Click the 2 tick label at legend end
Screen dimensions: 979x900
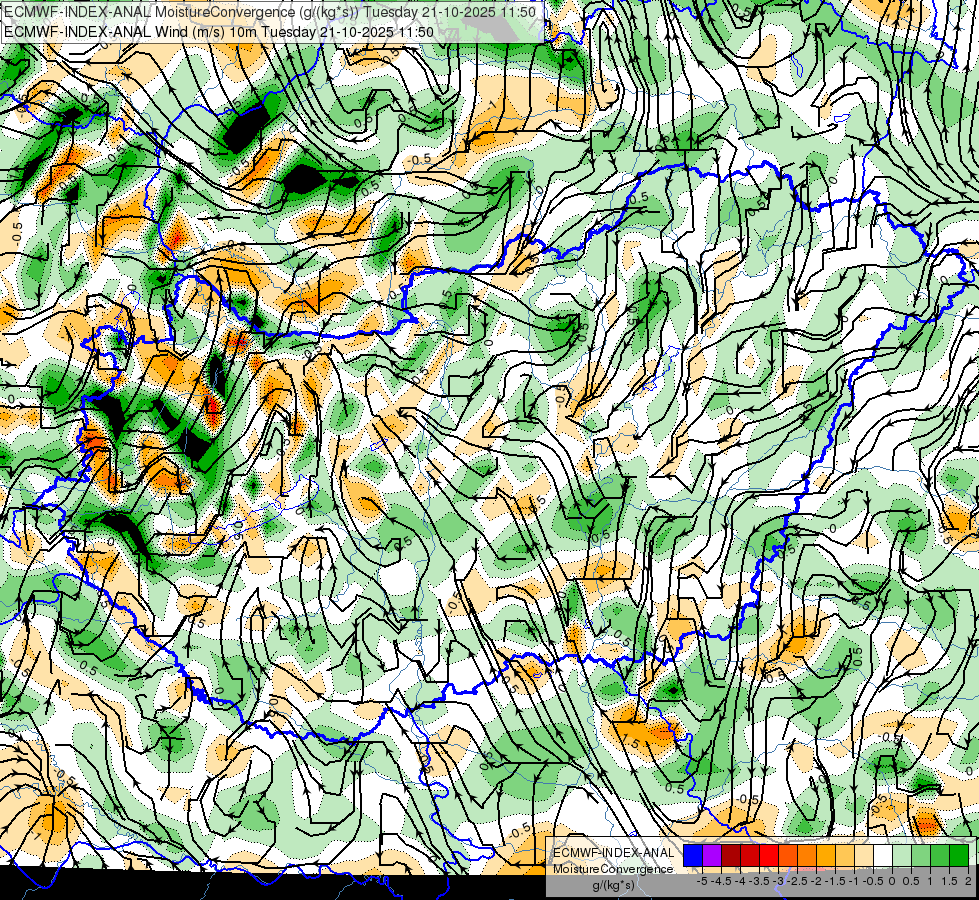pos(968,881)
